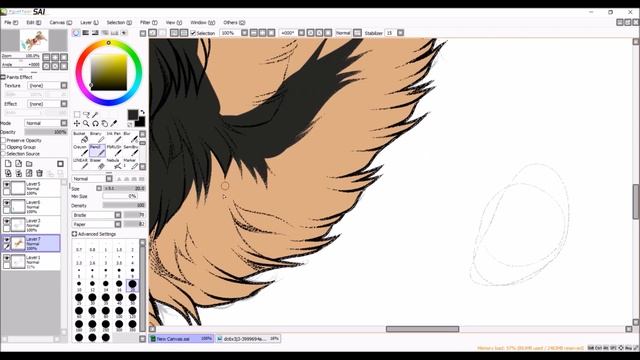Image resolution: width=640 pixels, height=360 pixels.
Task: Toggle Preserve Opacity checkbox
Action: [x=3, y=140]
